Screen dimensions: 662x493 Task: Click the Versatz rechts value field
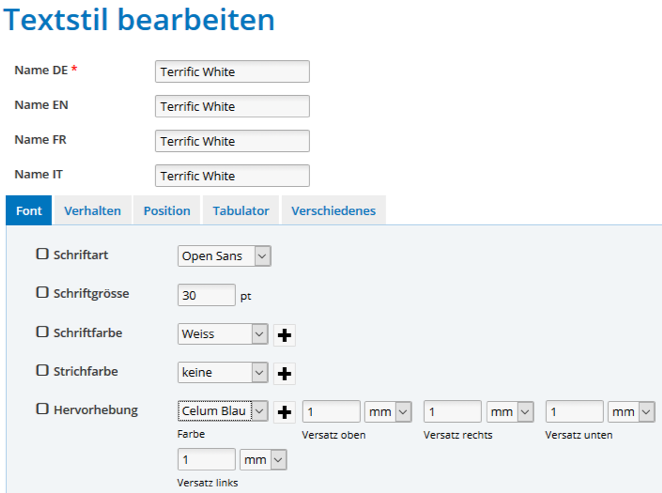click(453, 412)
